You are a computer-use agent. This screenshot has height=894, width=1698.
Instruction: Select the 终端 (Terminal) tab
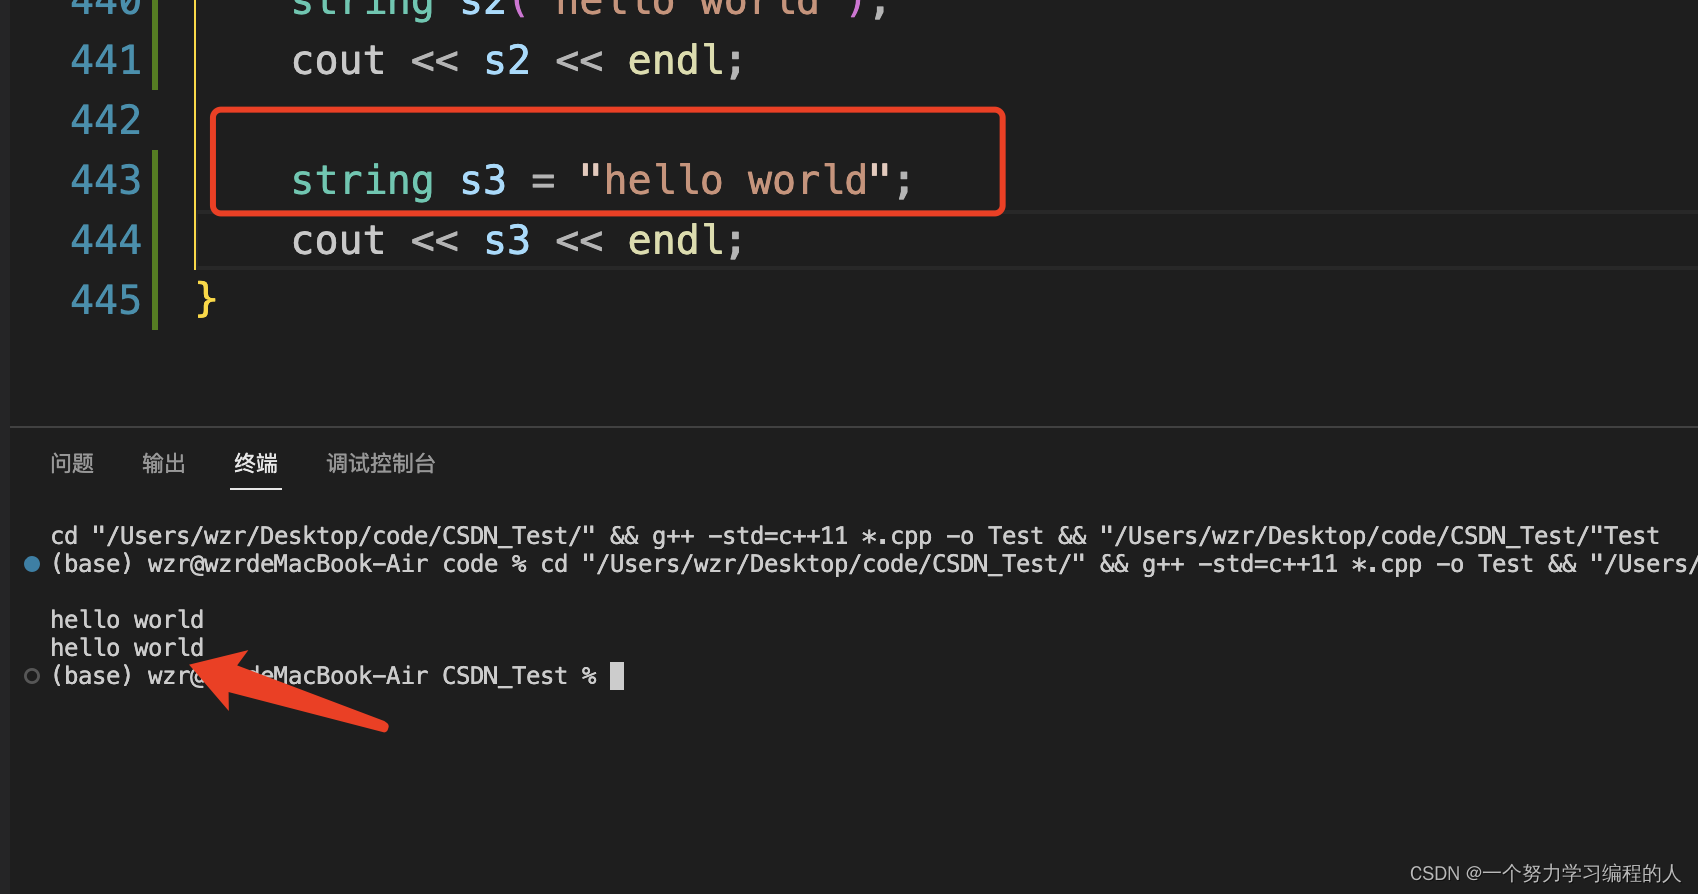256,463
